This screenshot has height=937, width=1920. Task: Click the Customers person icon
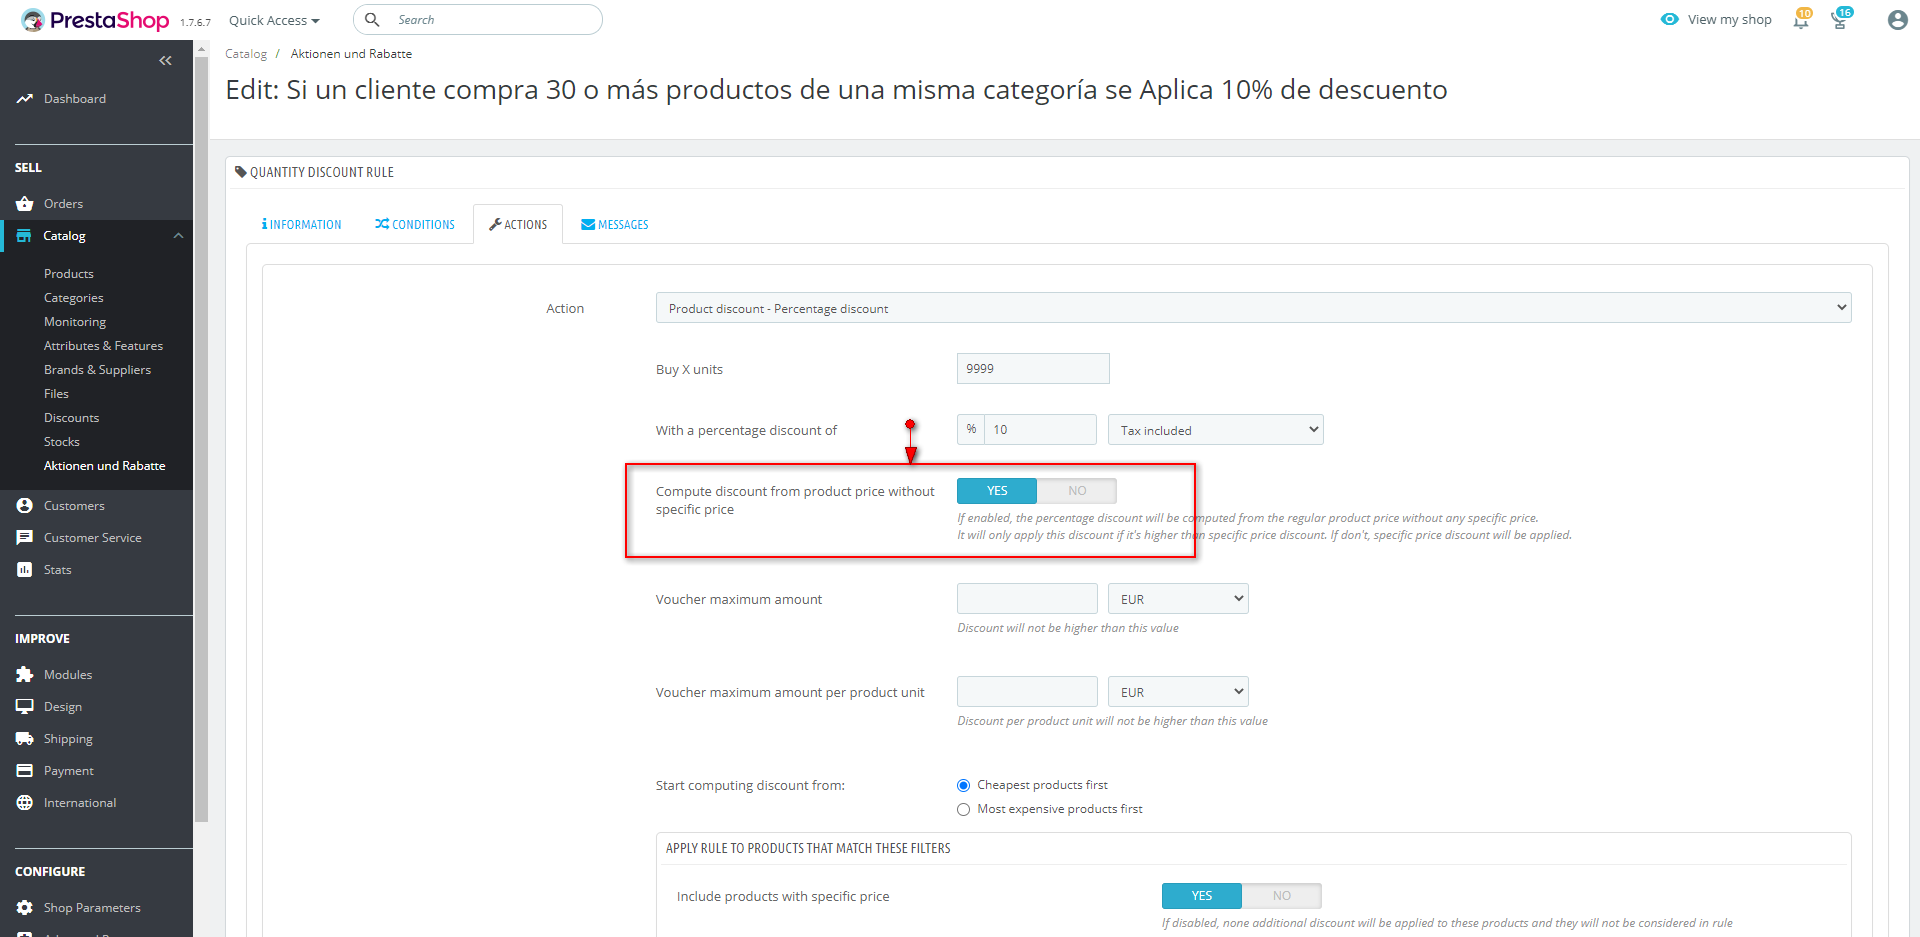tap(25, 506)
